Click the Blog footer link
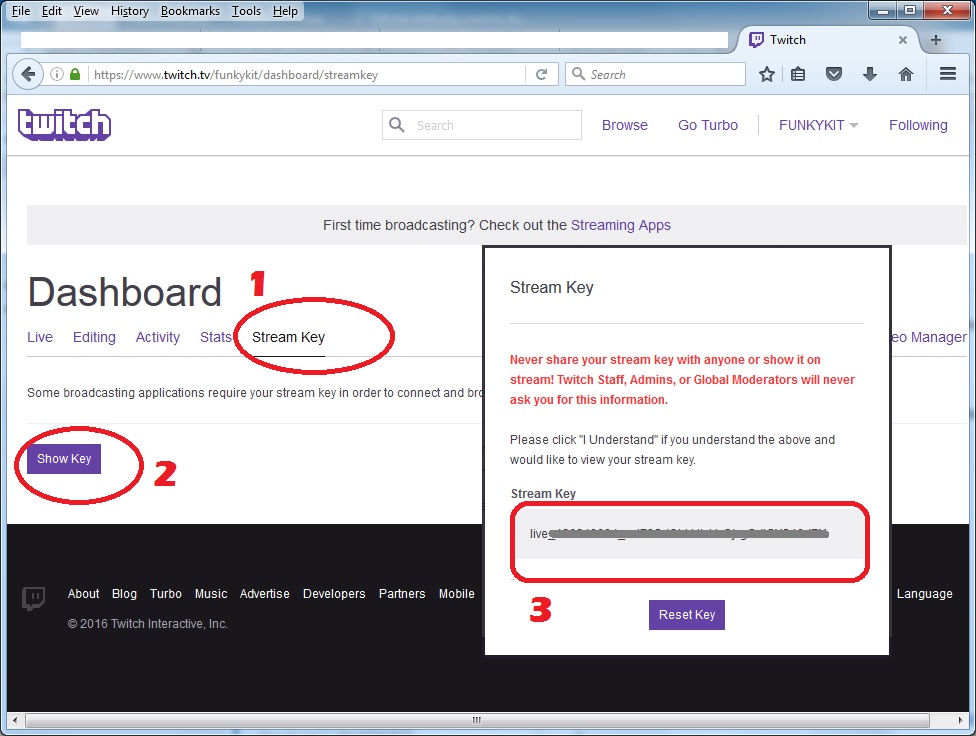Image resolution: width=976 pixels, height=736 pixels. [124, 593]
